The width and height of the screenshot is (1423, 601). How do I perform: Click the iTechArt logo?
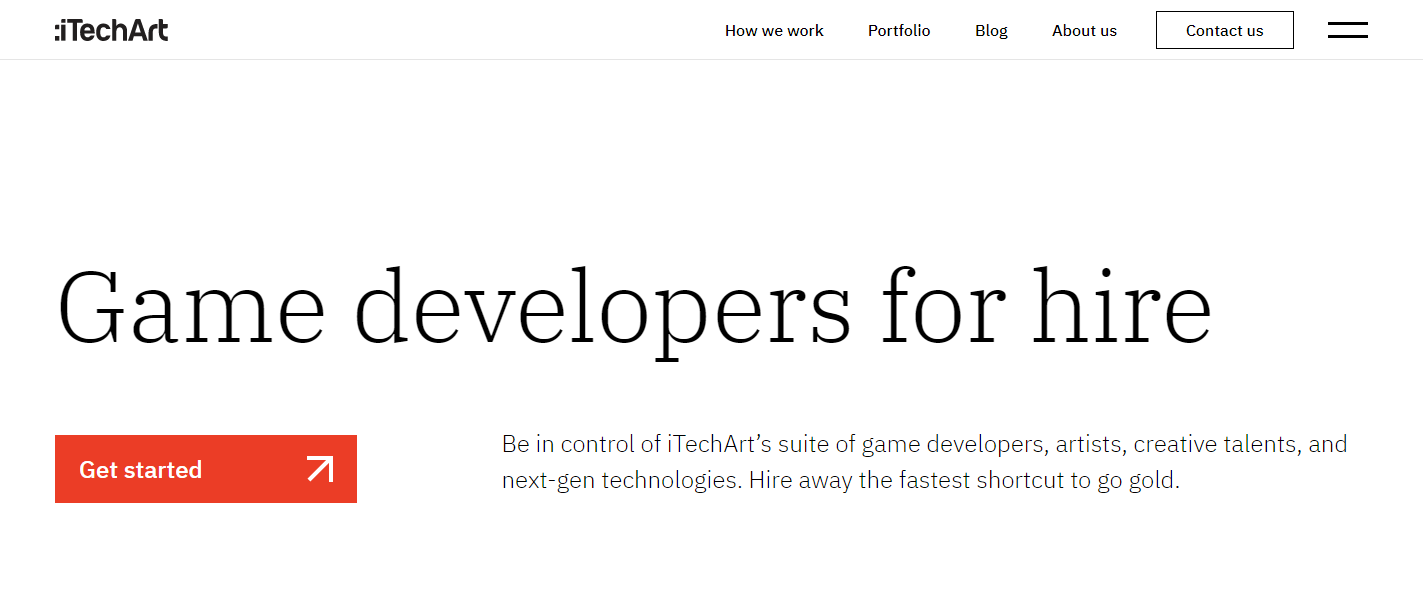pyautogui.click(x=111, y=30)
